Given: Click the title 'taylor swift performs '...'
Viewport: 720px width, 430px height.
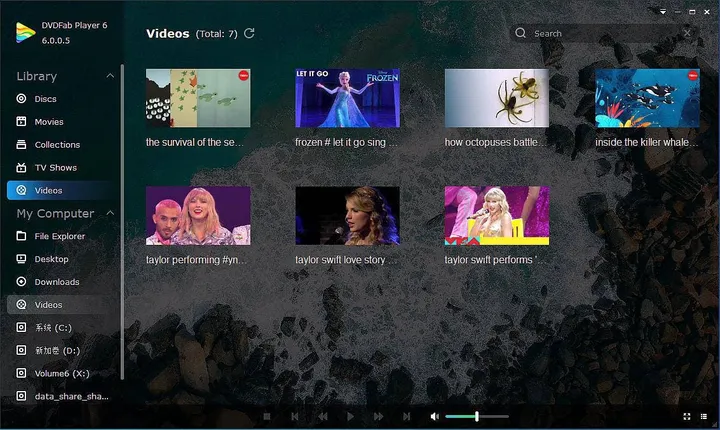Looking at the screenshot, I should pyautogui.click(x=495, y=260).
